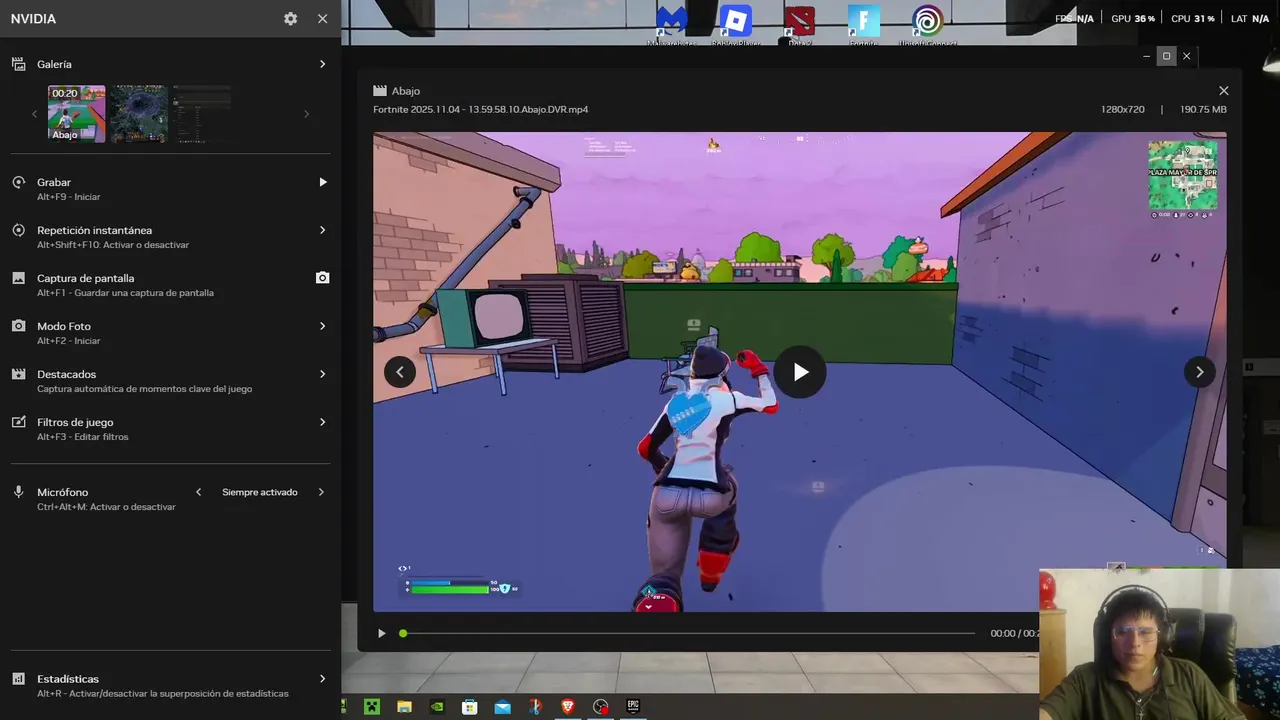This screenshot has height=720, width=1280.
Task: Take screenshot with the camera icon
Action: [322, 278]
